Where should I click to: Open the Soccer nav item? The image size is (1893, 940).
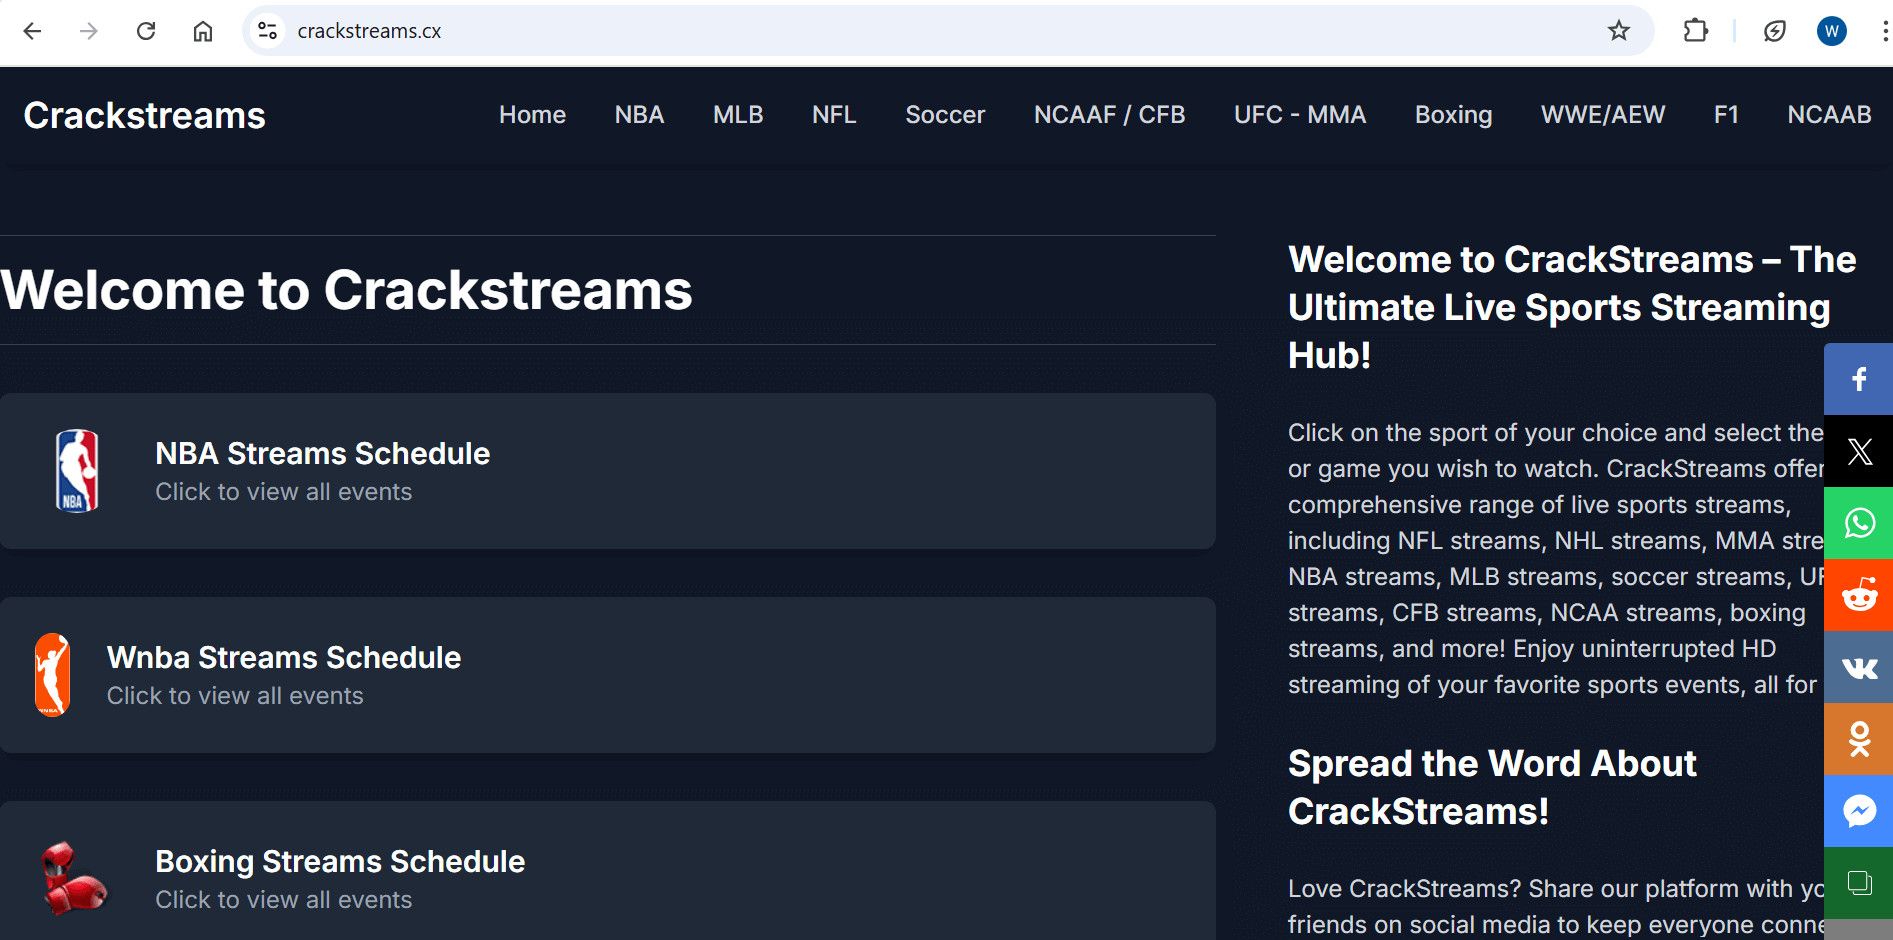click(x=945, y=115)
